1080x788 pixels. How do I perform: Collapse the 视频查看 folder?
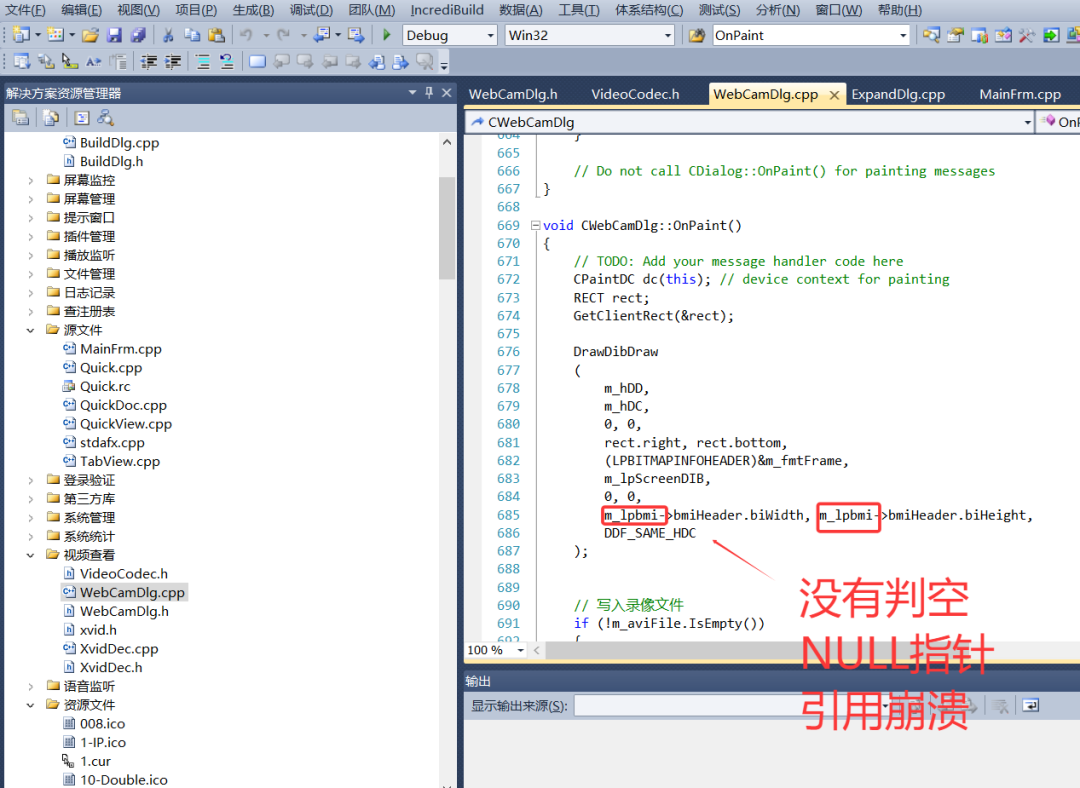coord(30,555)
